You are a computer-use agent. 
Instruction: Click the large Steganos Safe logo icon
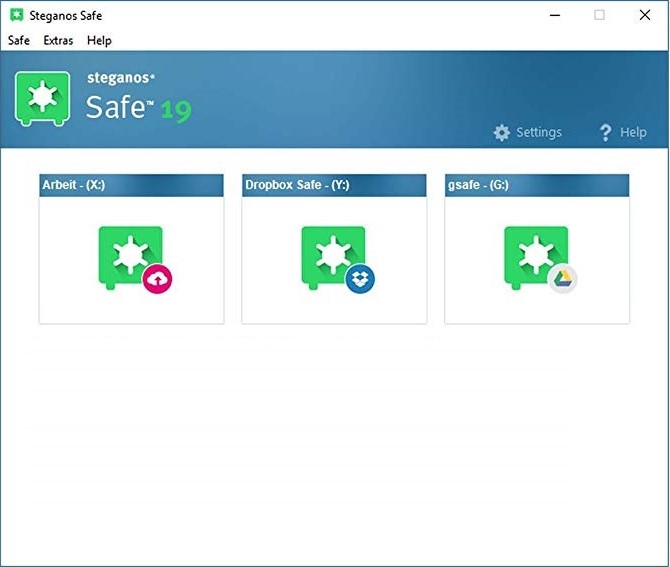(x=42, y=99)
